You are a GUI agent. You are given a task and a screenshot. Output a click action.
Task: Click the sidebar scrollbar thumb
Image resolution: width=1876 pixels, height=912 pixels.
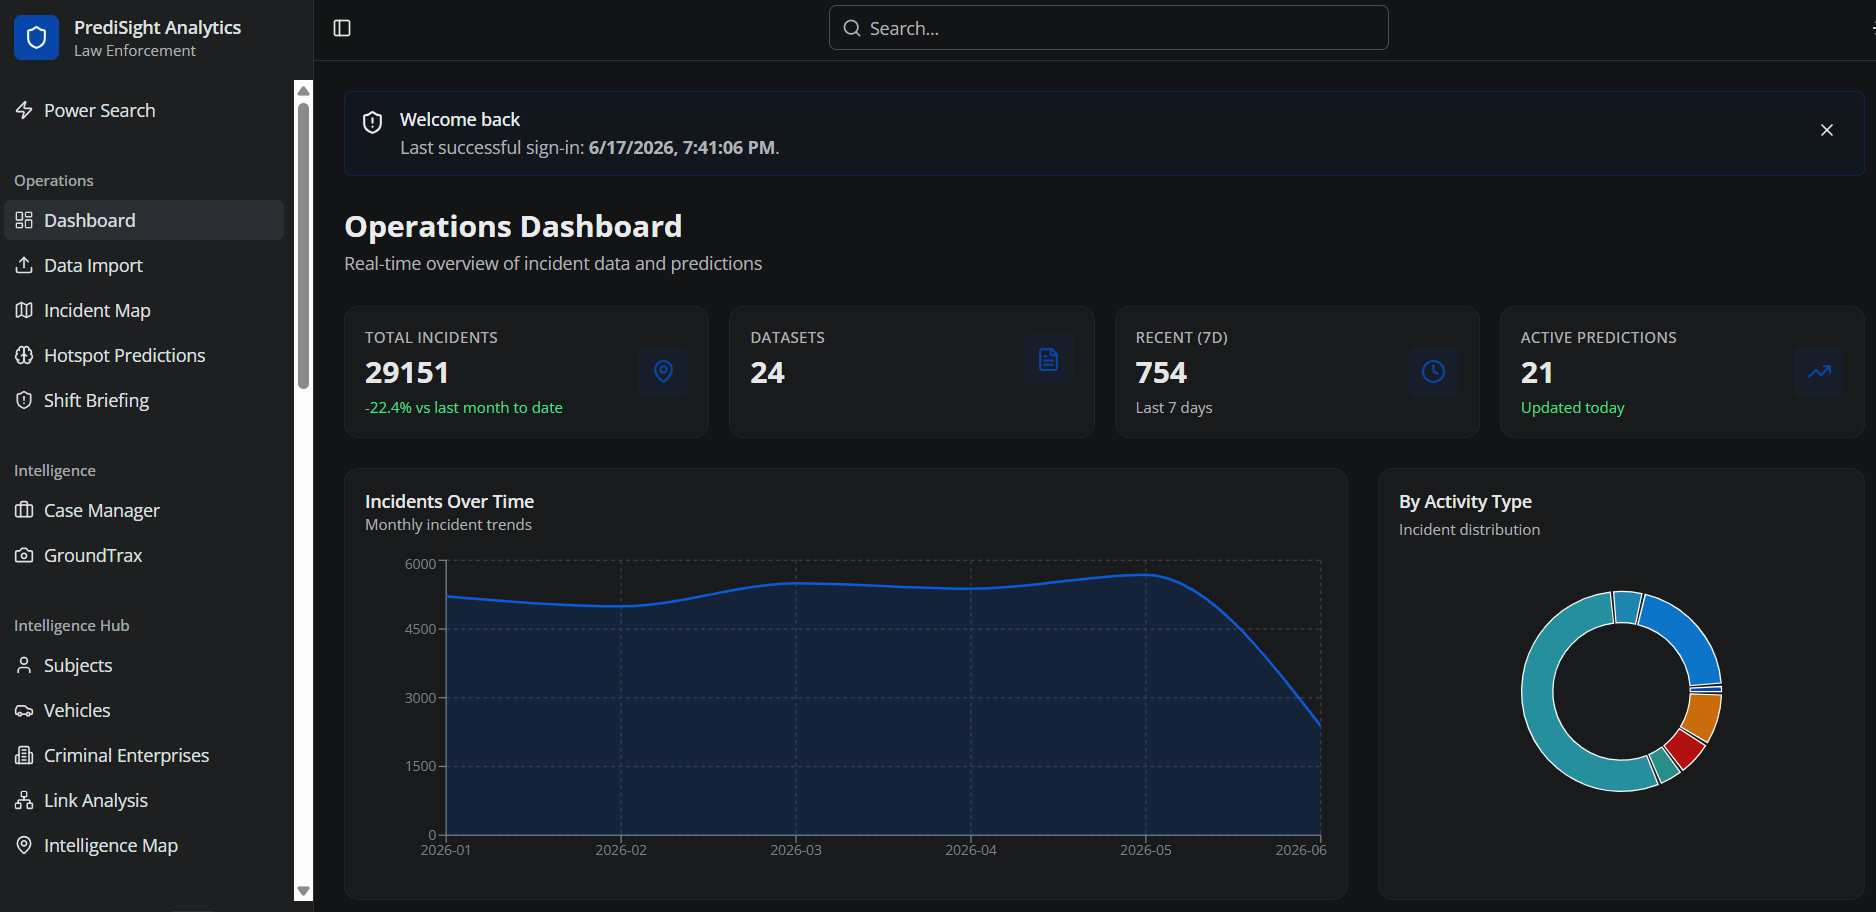pos(304,245)
